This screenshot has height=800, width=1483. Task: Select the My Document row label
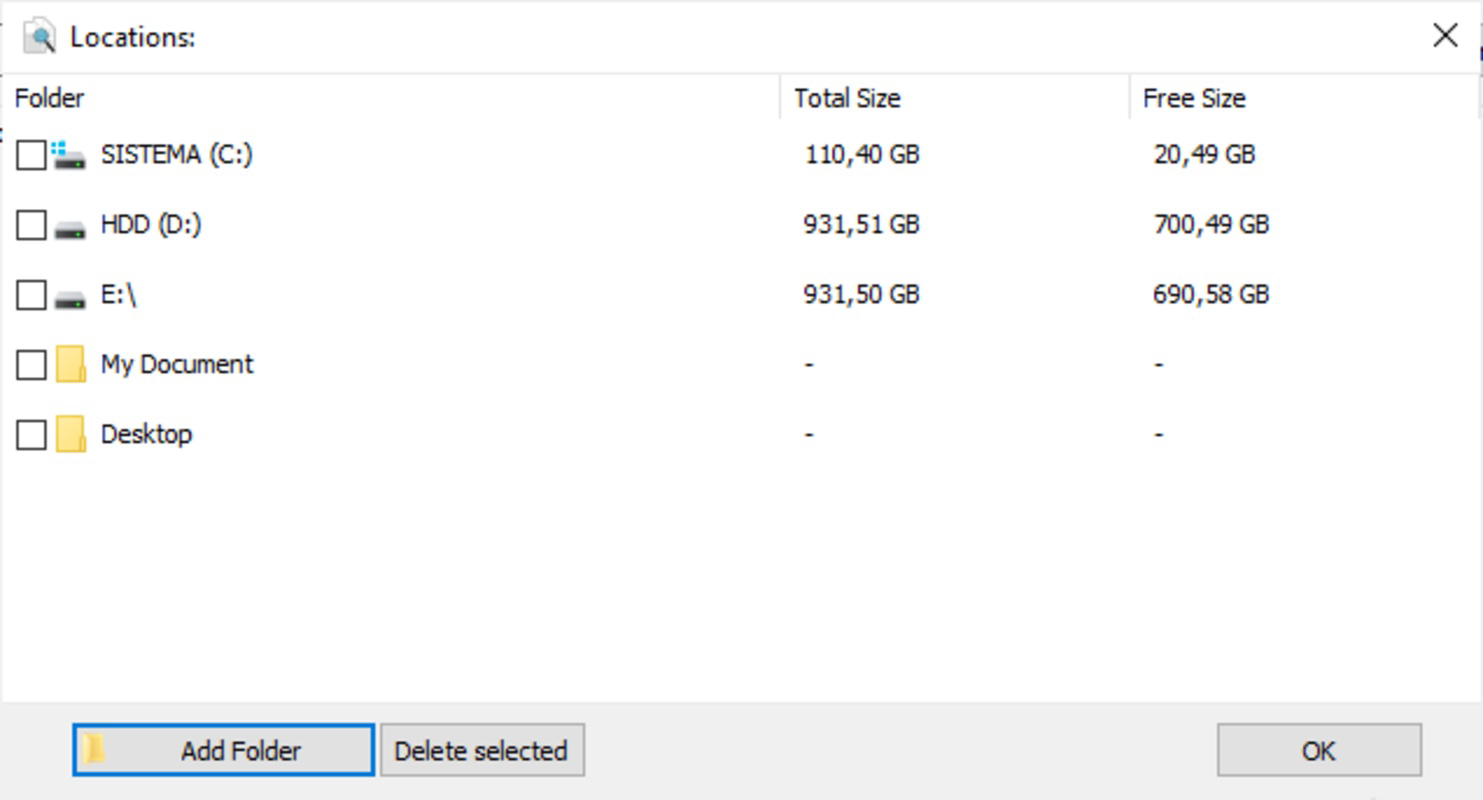pos(177,364)
